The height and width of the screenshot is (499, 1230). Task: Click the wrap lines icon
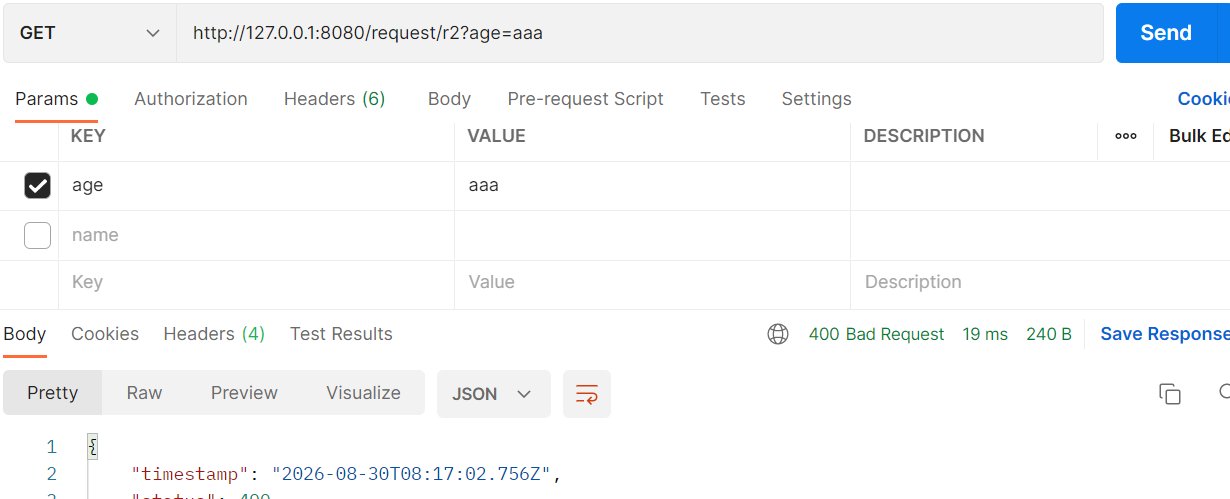587,394
